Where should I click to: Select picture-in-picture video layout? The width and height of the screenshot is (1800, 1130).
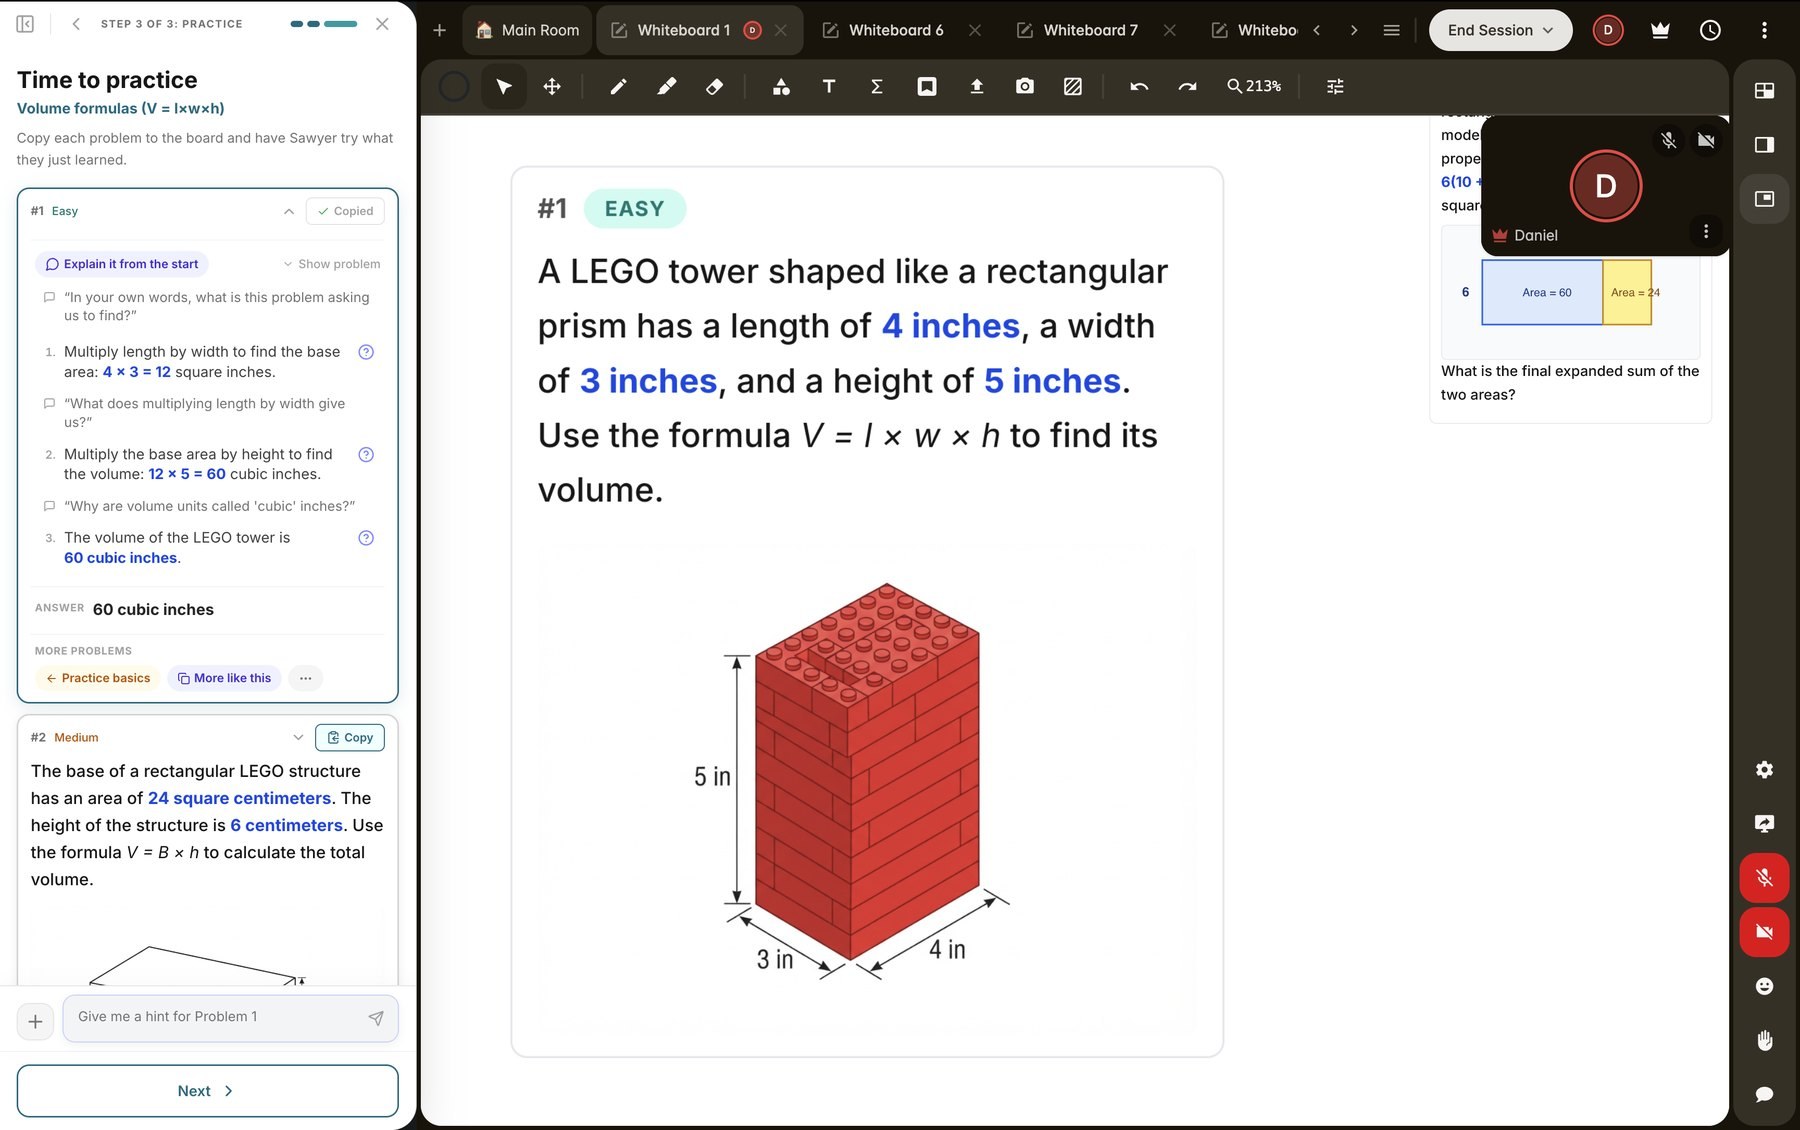[x=1765, y=199]
